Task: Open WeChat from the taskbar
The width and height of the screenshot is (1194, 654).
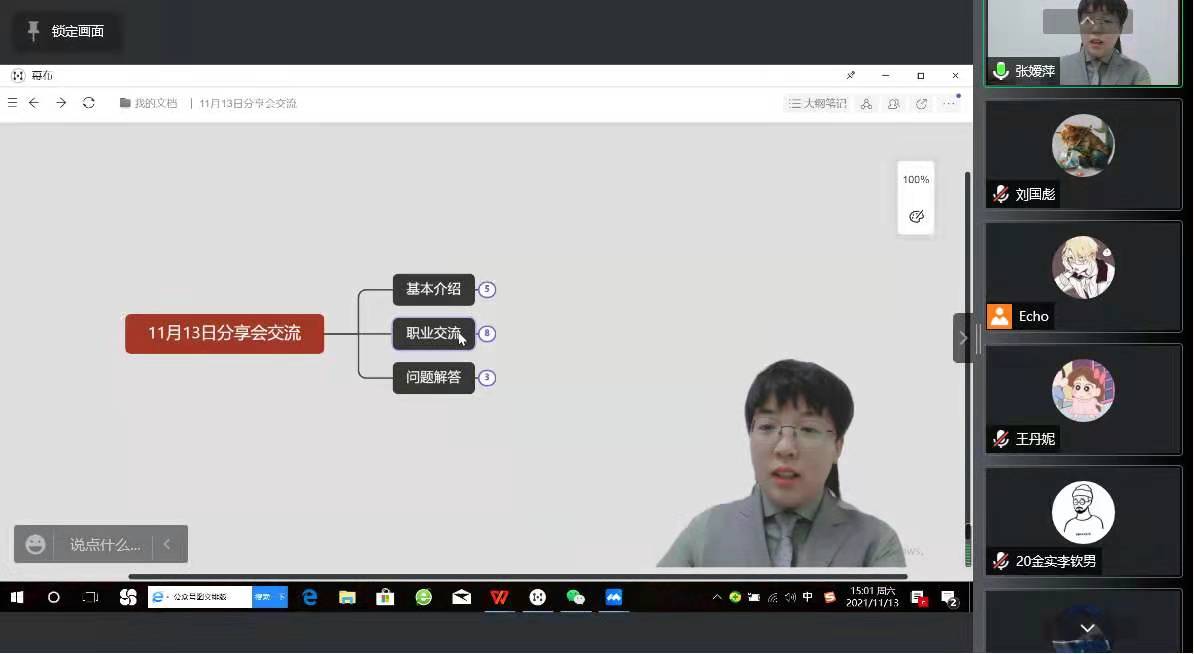Action: pyautogui.click(x=576, y=597)
